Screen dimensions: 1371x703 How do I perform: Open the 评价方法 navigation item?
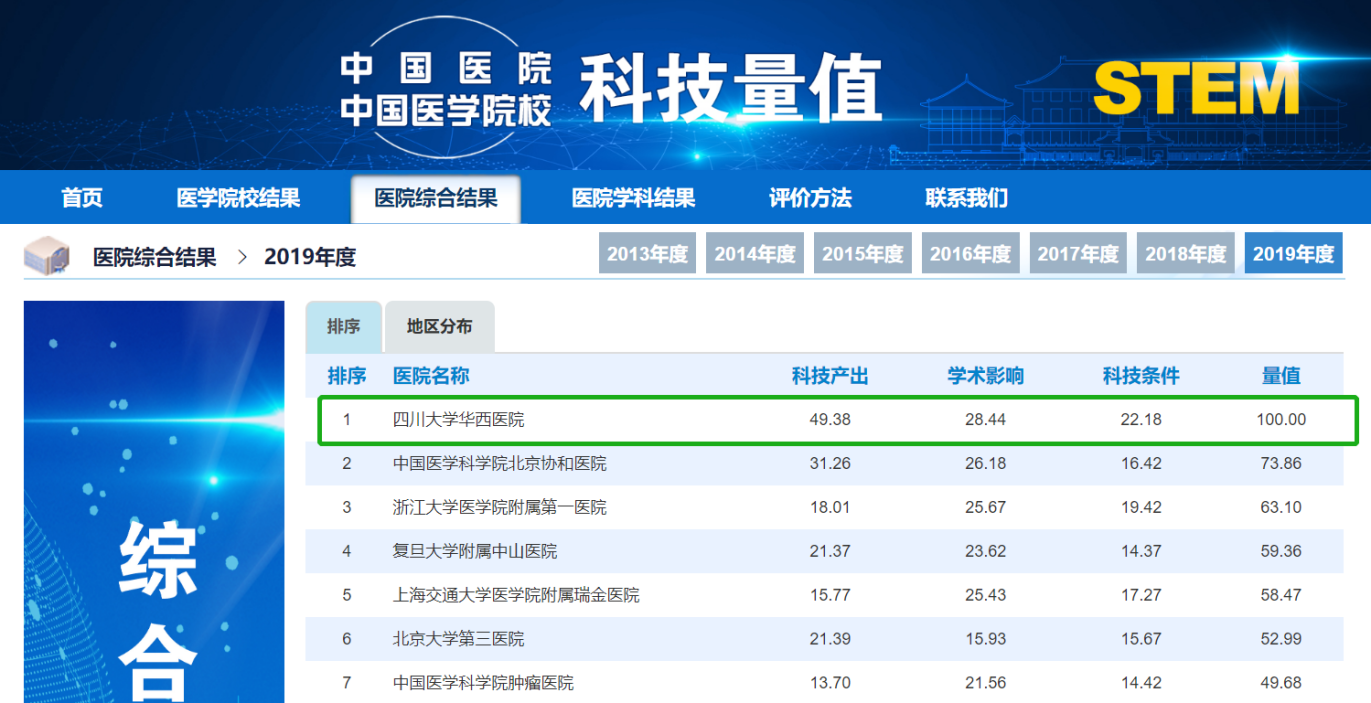click(810, 198)
